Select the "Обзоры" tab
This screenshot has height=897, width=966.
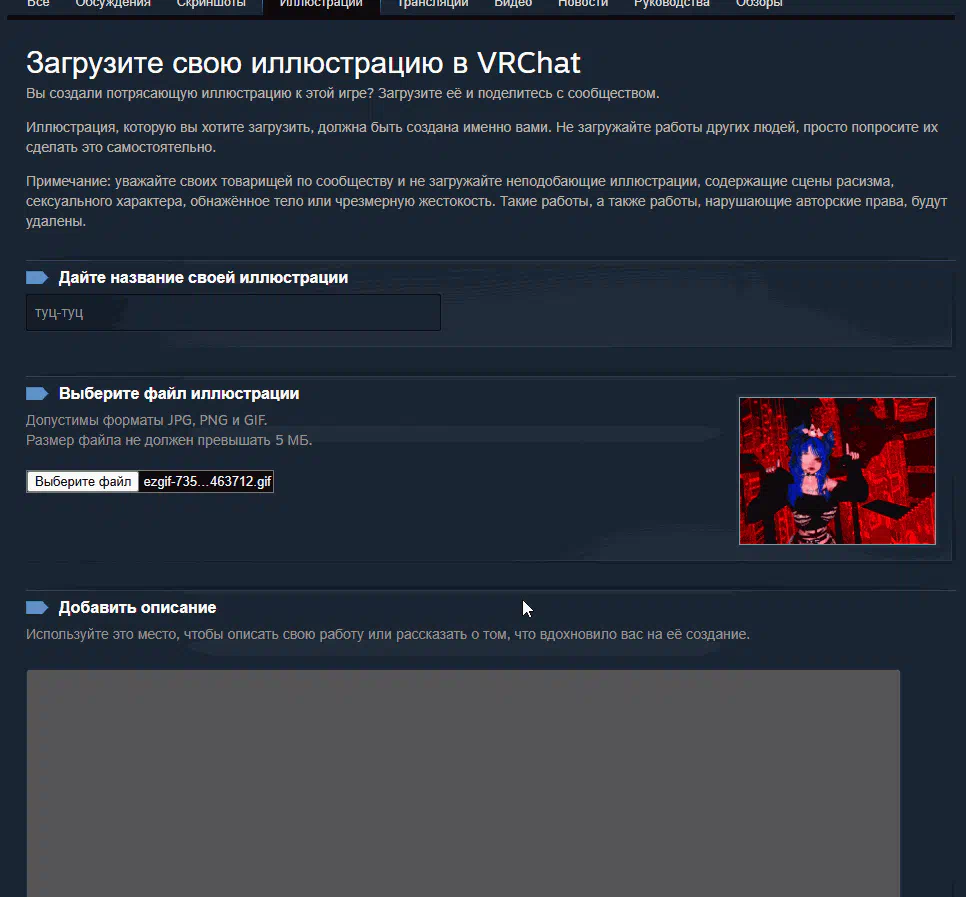coord(759,4)
